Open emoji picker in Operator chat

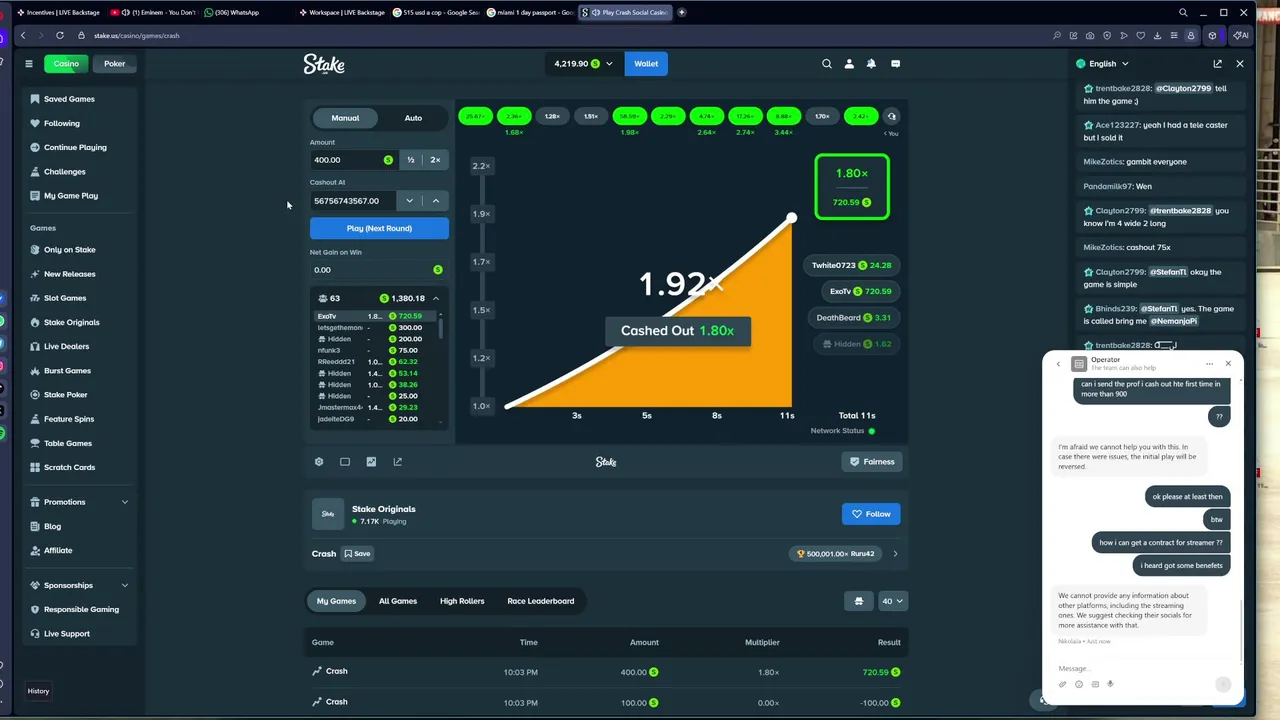click(x=1079, y=685)
